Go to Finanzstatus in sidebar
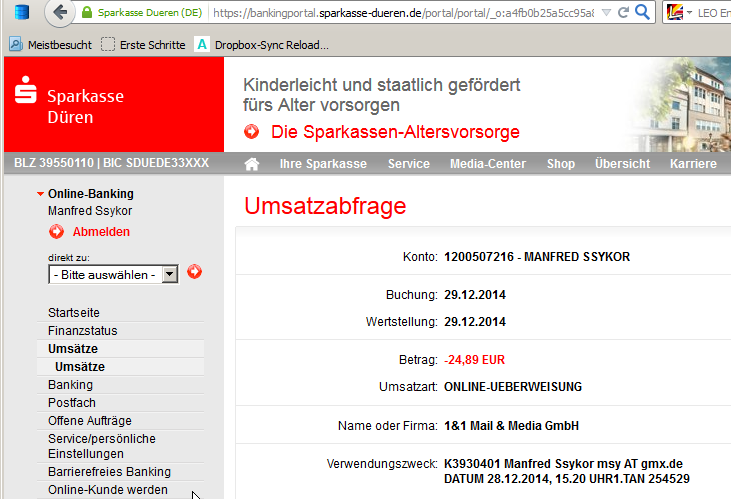Screen dimensions: 731x499 coord(82,331)
